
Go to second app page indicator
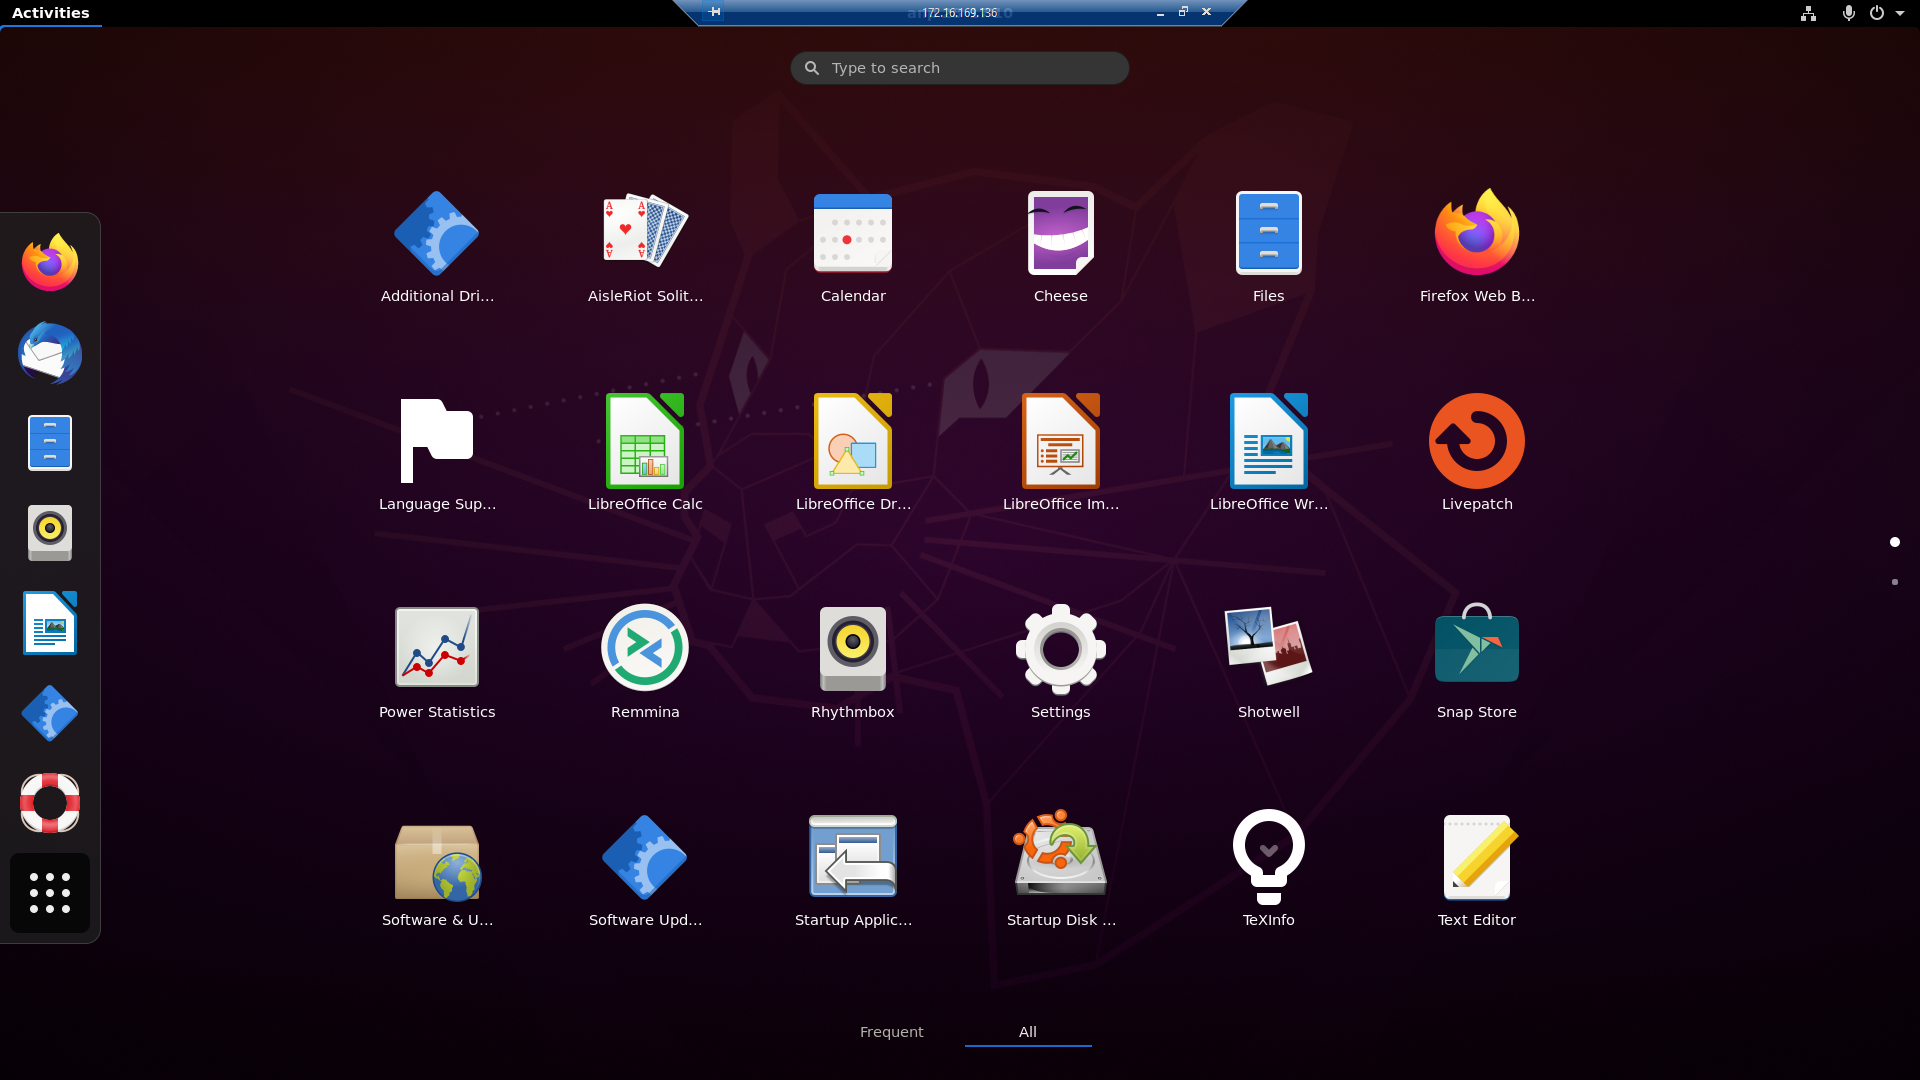coord(1894,582)
